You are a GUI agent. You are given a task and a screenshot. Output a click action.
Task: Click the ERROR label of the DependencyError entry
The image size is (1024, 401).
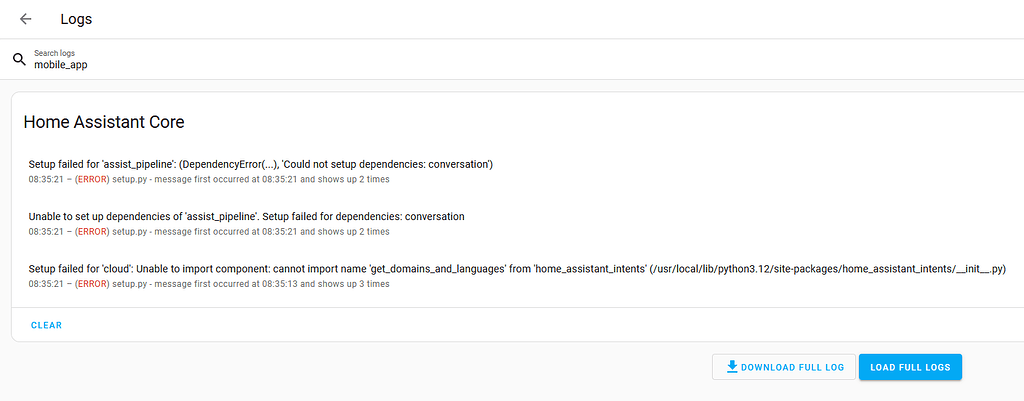point(92,180)
